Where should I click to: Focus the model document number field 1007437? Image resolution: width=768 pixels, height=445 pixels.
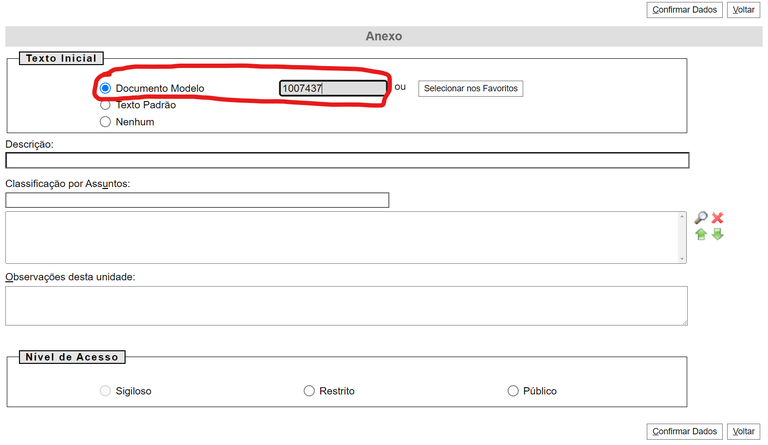pyautogui.click(x=332, y=89)
